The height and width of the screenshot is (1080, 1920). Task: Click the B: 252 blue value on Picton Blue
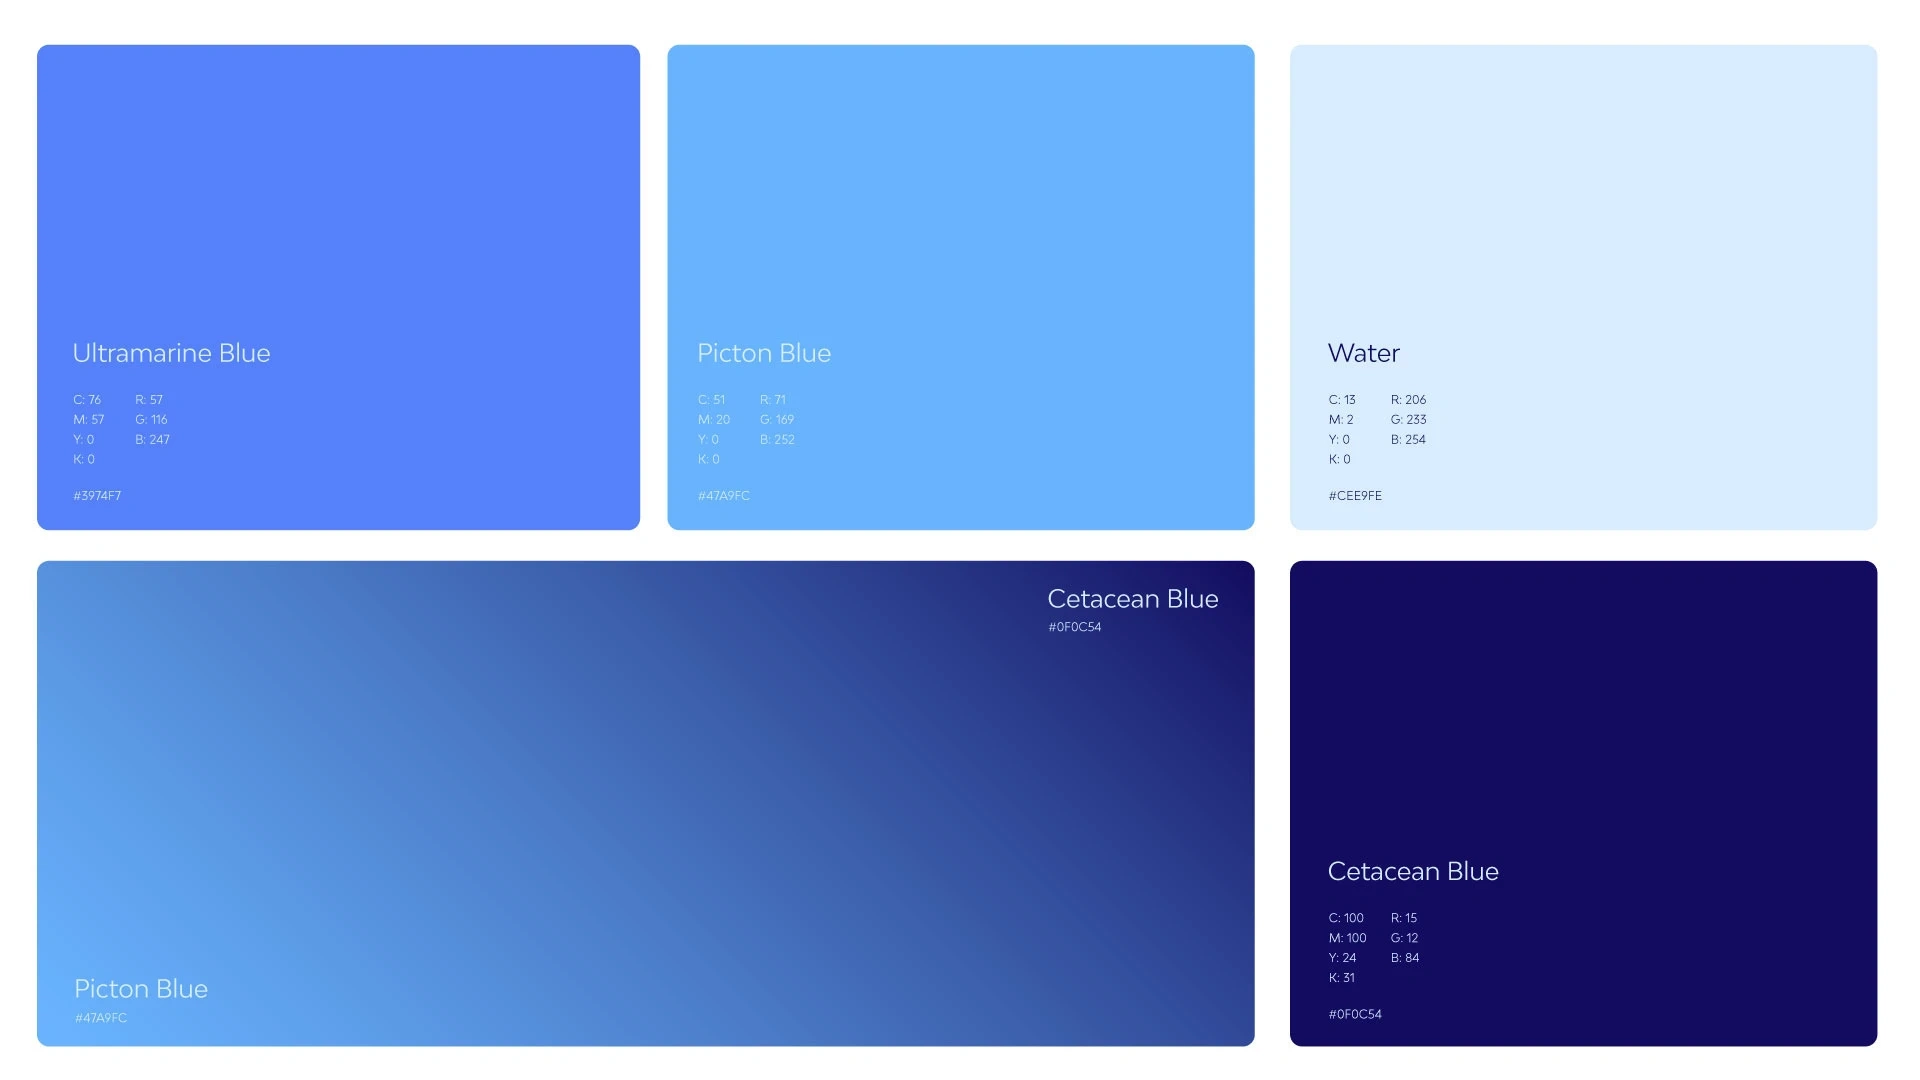click(777, 439)
